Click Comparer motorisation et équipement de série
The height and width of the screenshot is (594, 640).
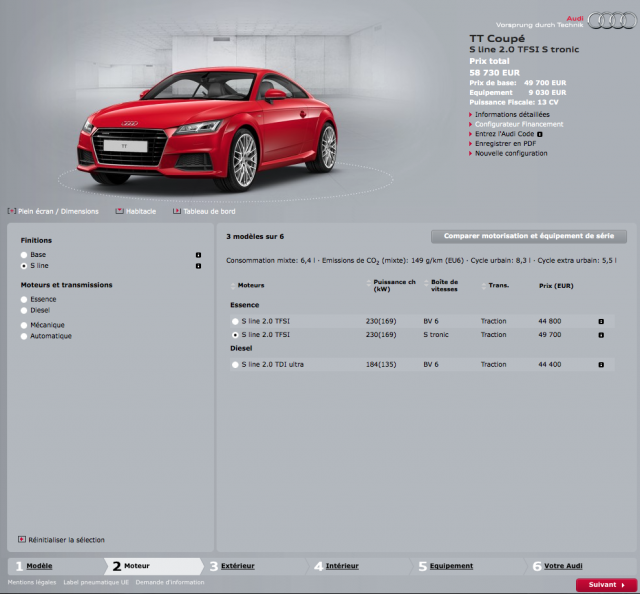pyautogui.click(x=529, y=236)
